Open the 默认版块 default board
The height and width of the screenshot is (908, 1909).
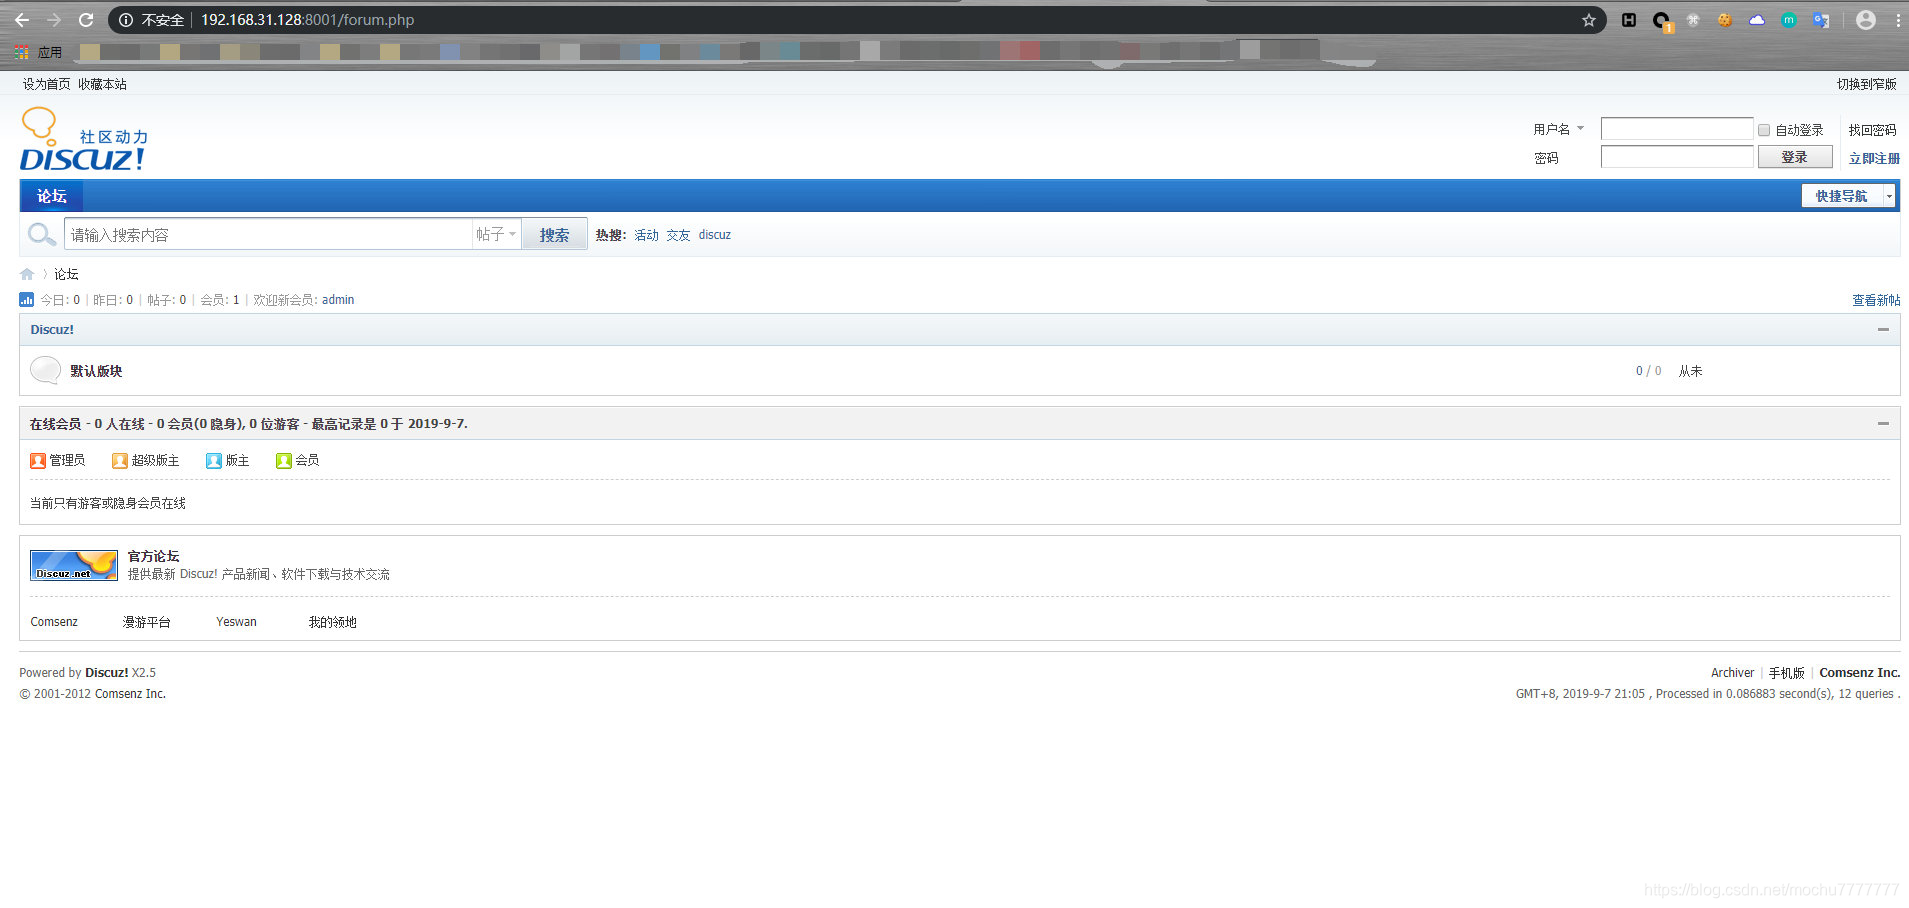pyautogui.click(x=96, y=371)
